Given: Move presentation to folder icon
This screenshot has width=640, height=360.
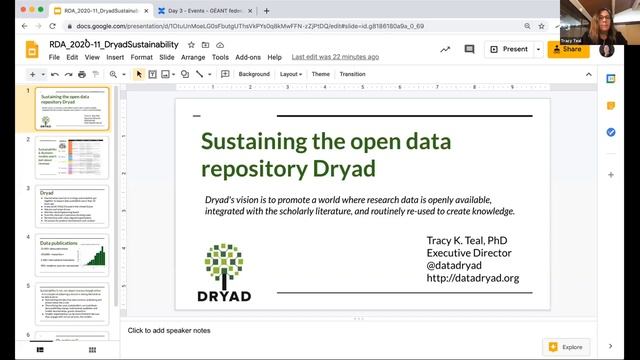Looking at the screenshot, I should pos(205,44).
